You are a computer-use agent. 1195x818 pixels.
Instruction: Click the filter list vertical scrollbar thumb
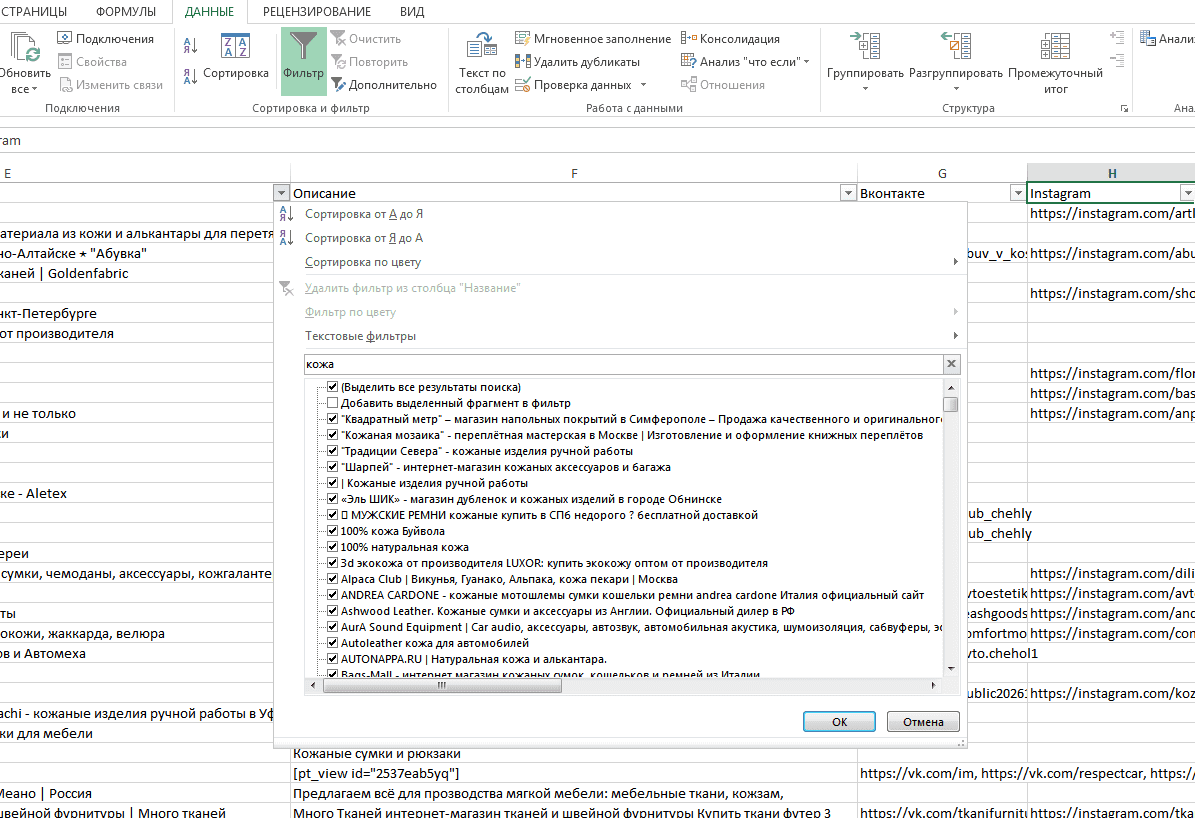point(950,405)
